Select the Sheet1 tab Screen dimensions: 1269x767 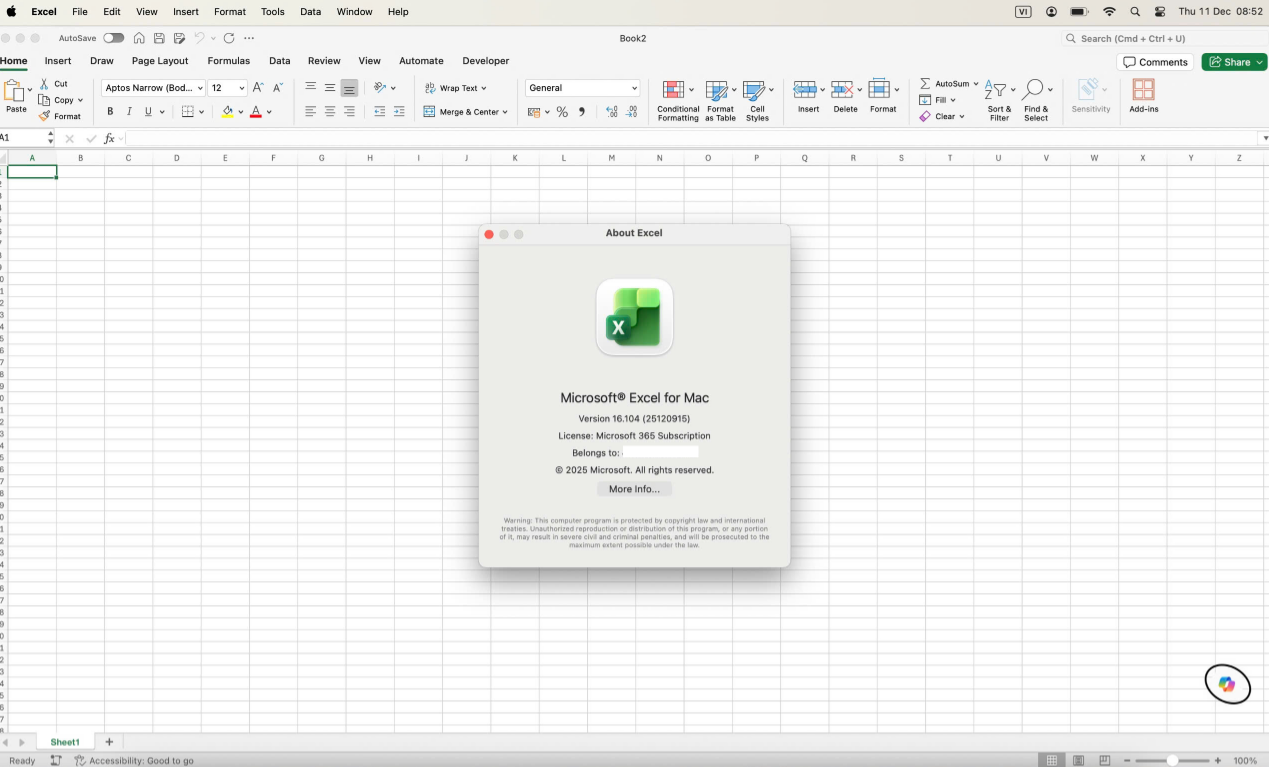pos(65,742)
